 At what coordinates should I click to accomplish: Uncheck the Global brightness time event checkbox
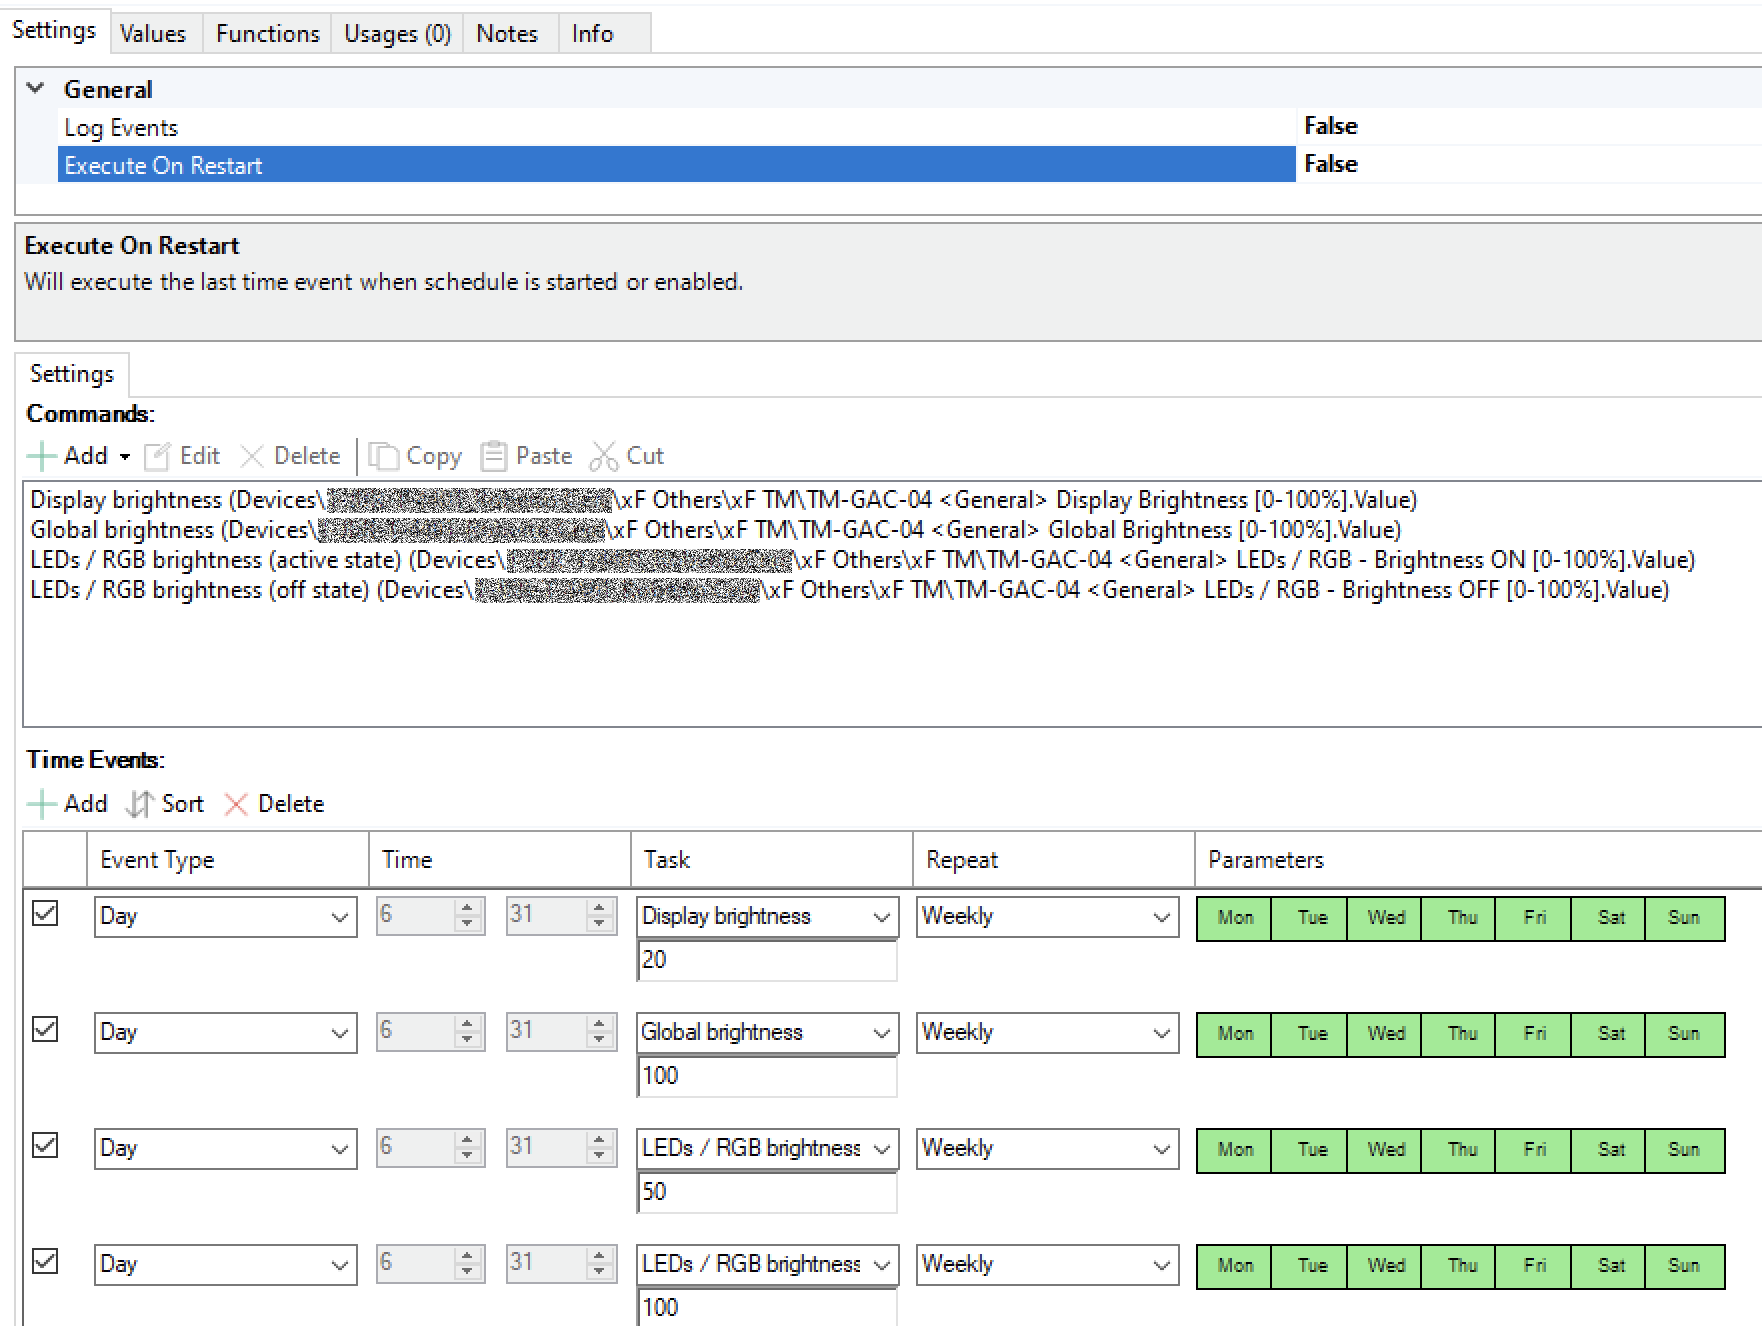(x=45, y=1029)
